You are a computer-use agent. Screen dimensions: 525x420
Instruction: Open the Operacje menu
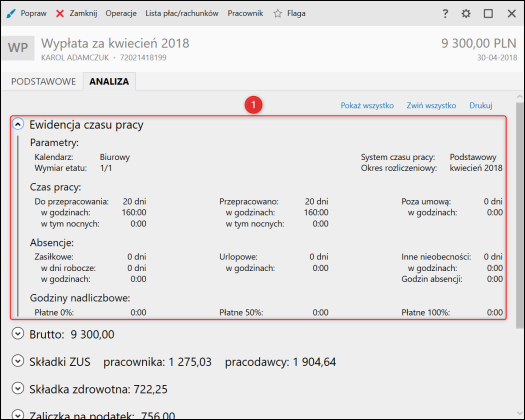(x=121, y=14)
